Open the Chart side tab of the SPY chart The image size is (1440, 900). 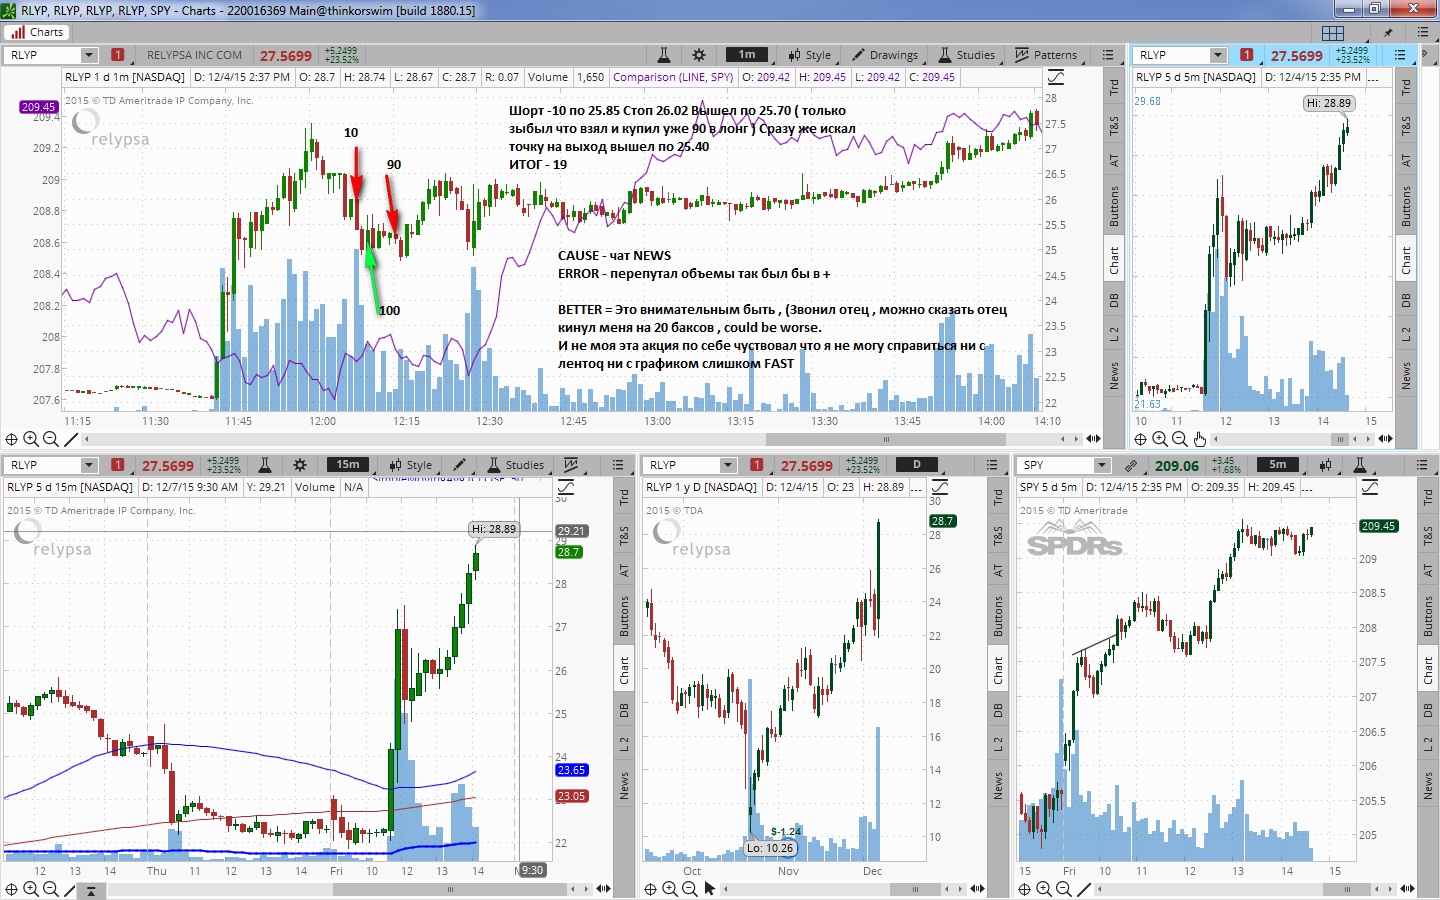1428,670
